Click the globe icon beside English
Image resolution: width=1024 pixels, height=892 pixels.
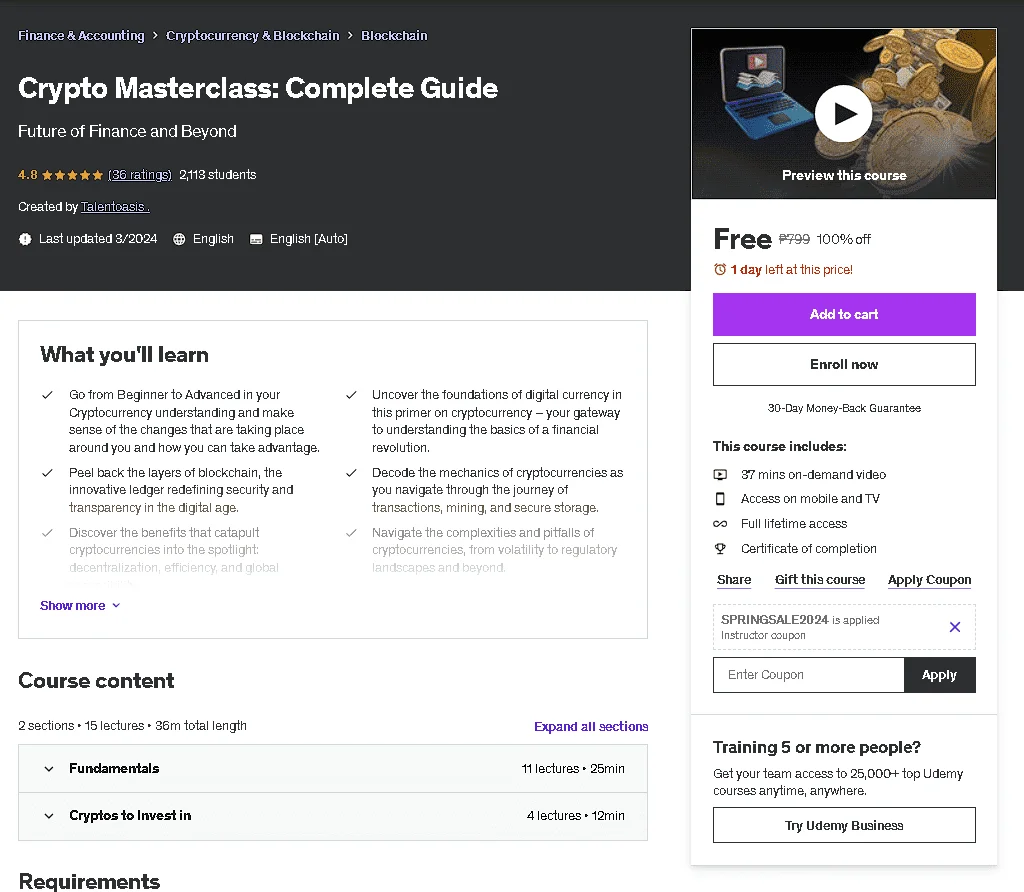coord(179,239)
